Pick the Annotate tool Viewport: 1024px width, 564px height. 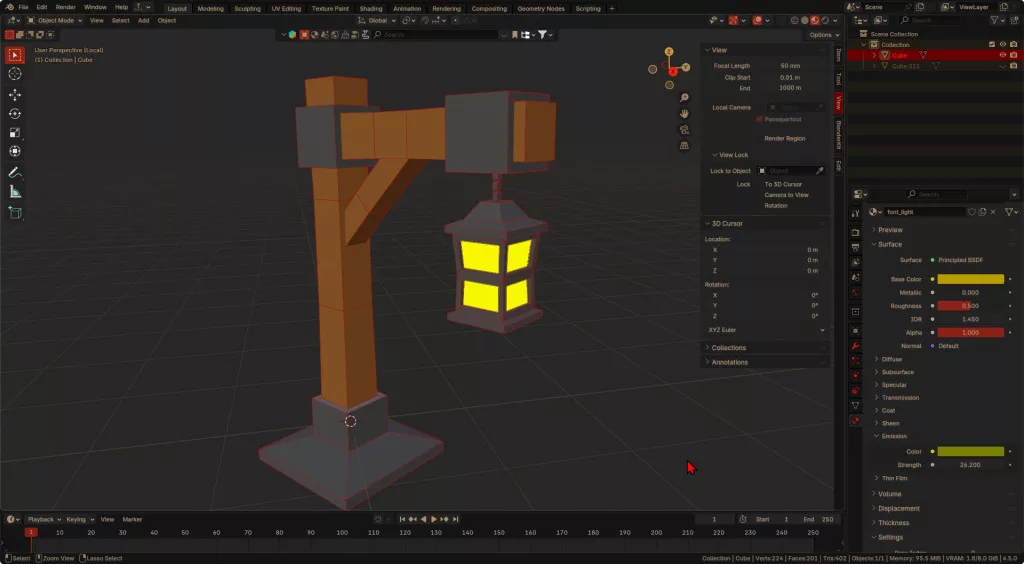point(15,172)
